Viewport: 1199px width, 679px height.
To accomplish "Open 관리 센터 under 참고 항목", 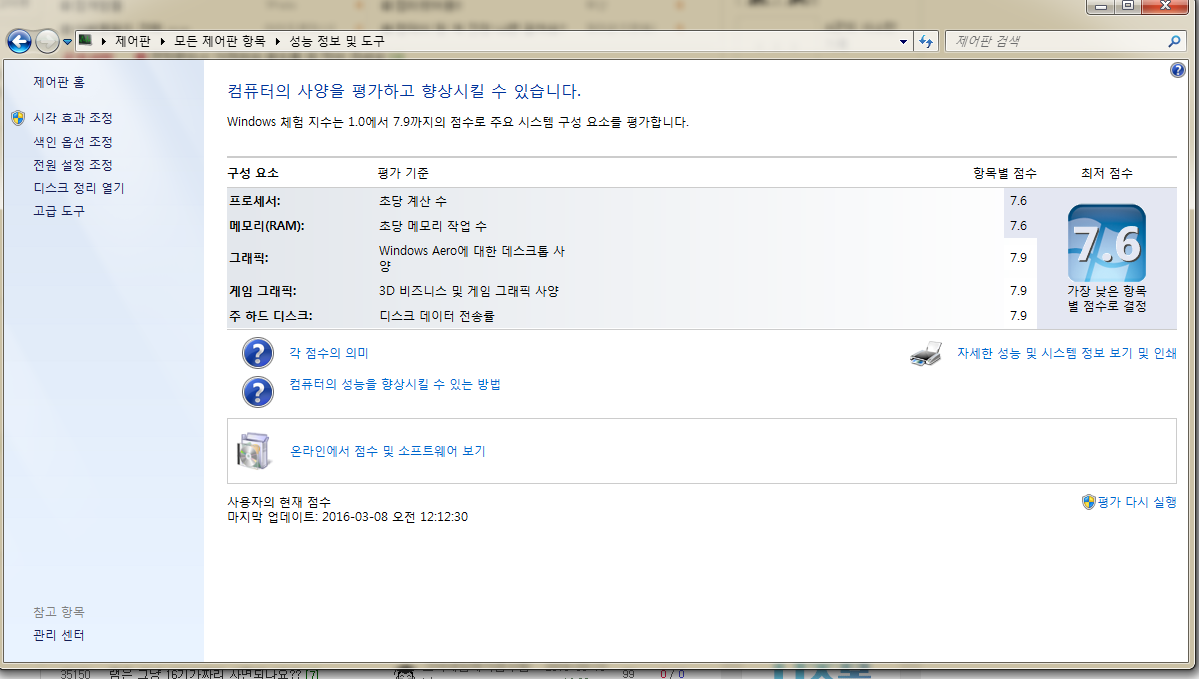I will pyautogui.click(x=59, y=636).
